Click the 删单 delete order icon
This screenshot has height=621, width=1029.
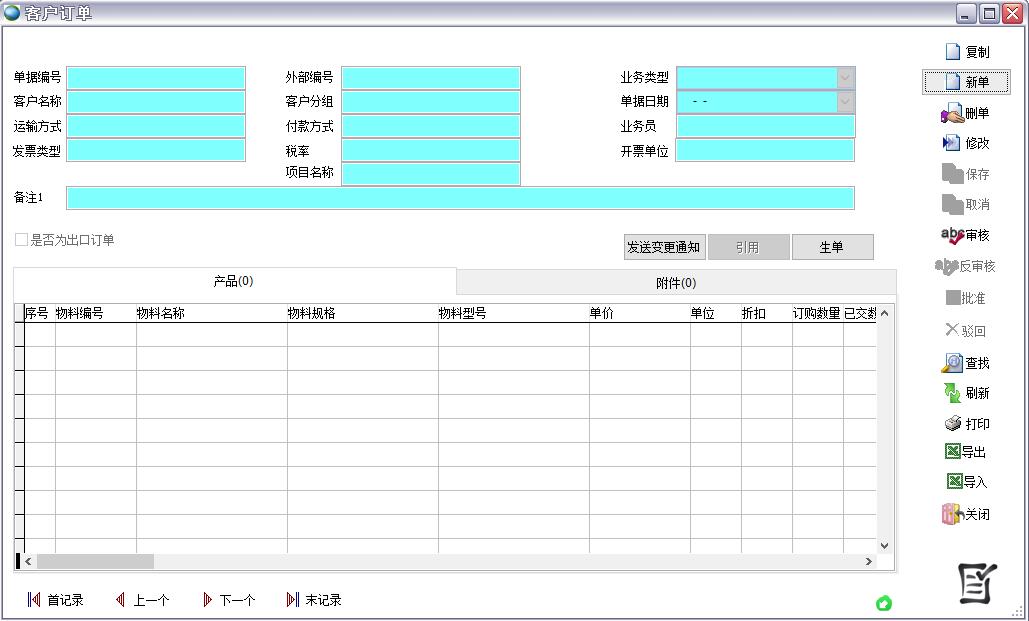(x=953, y=113)
